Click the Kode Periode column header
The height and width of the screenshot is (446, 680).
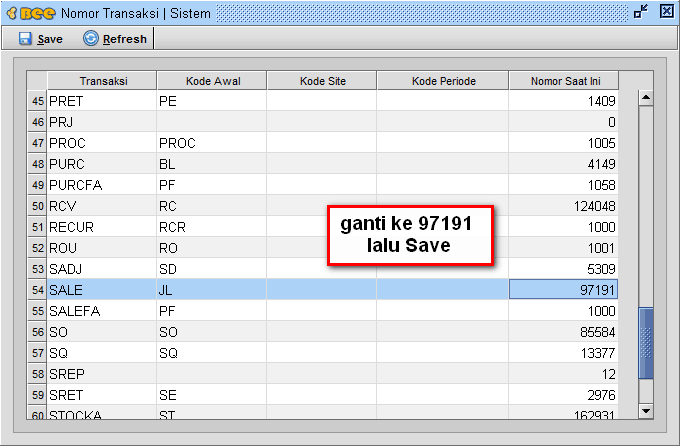(x=443, y=81)
